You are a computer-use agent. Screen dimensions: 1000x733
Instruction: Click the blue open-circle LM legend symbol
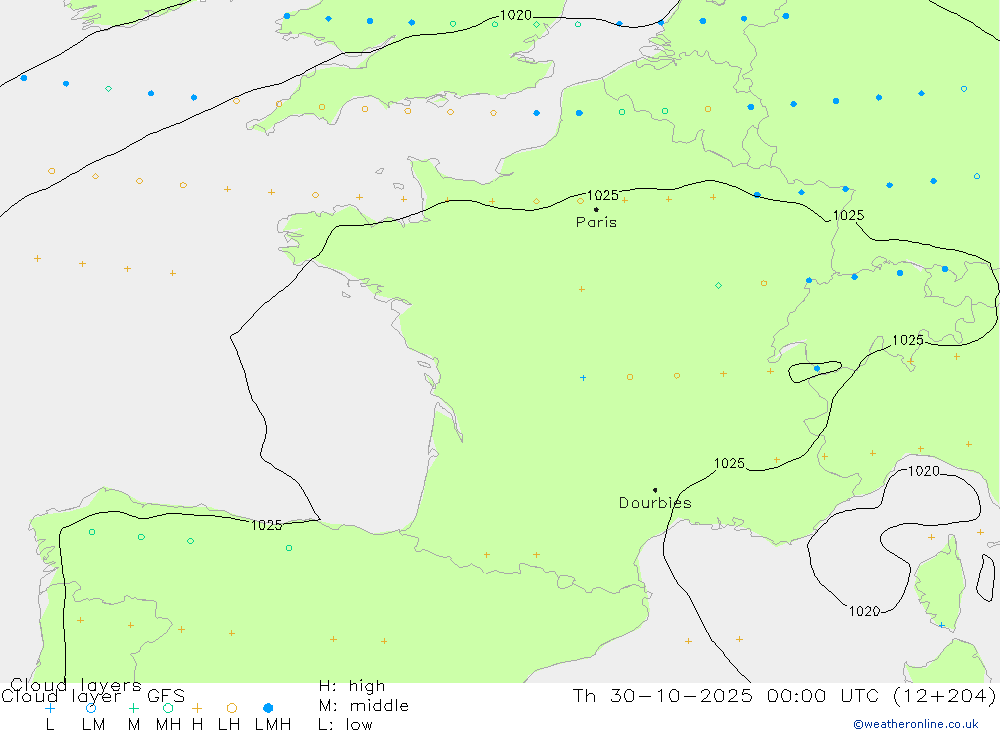[x=91, y=708]
